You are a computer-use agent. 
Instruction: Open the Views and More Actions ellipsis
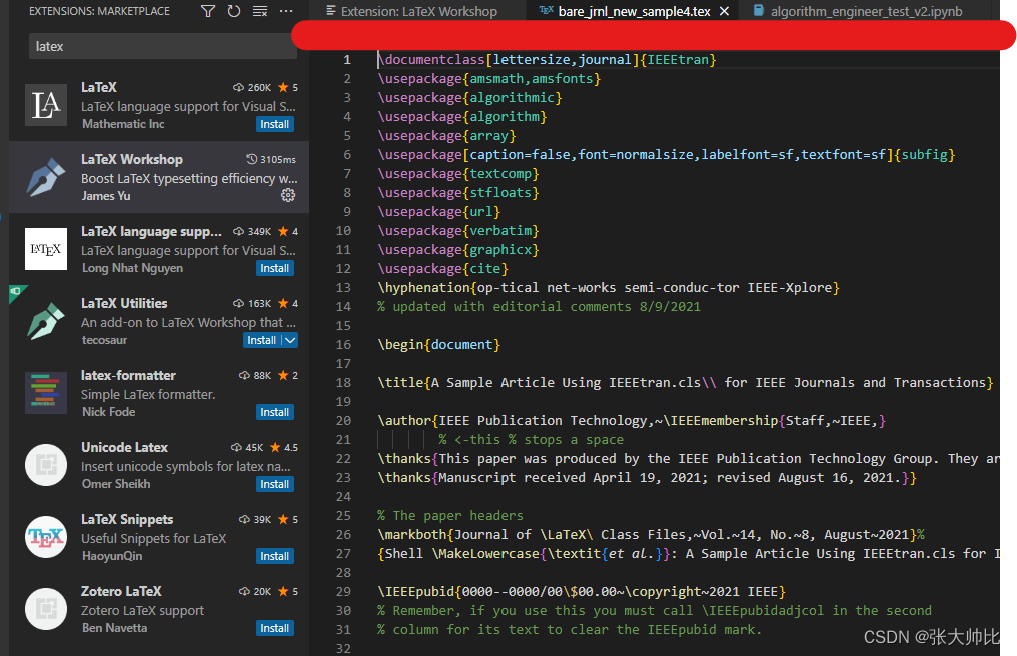(285, 11)
